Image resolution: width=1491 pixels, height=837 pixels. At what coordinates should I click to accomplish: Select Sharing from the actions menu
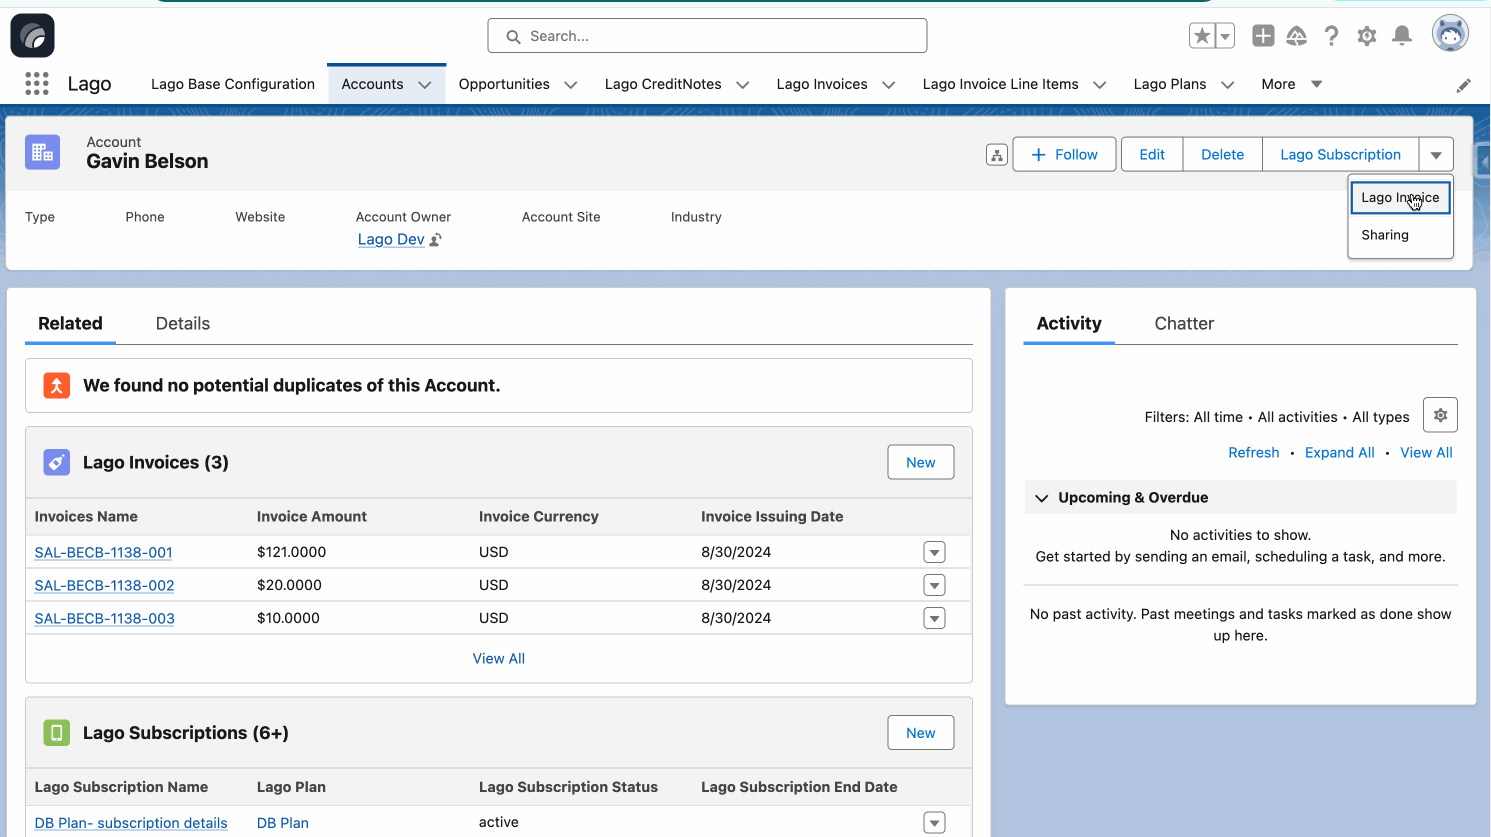coord(1384,235)
